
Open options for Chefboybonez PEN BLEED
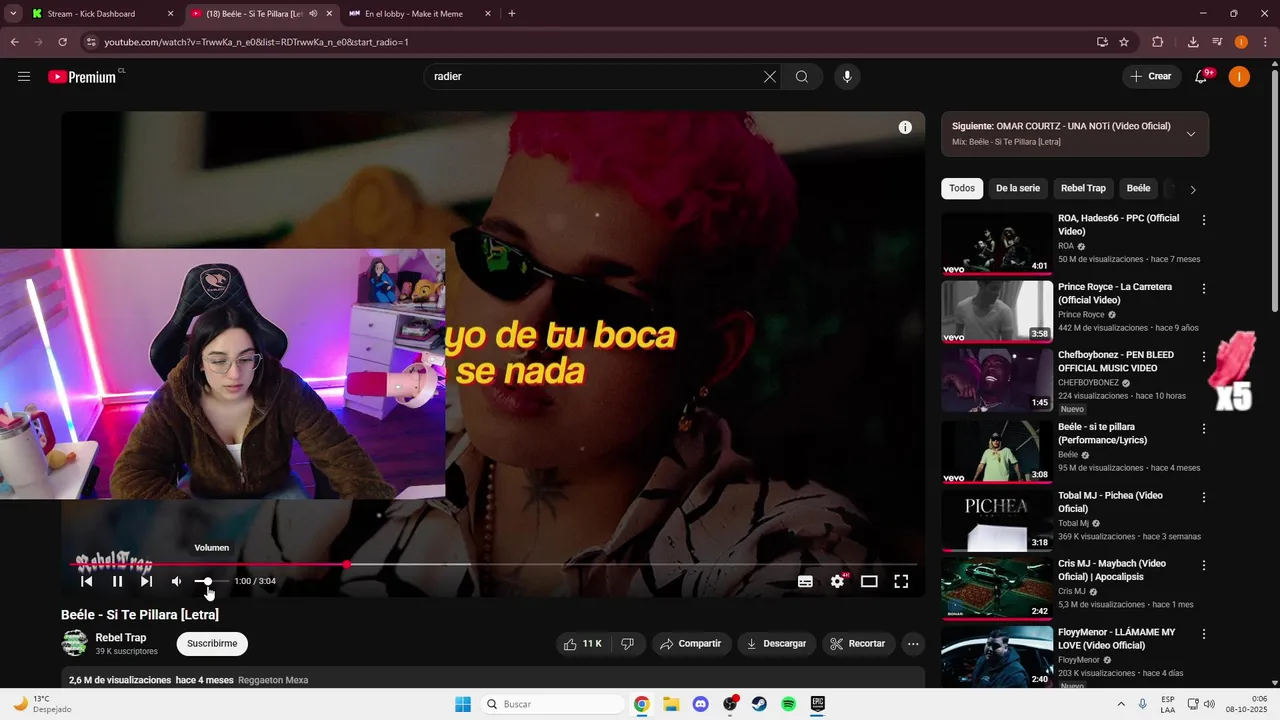(1203, 357)
